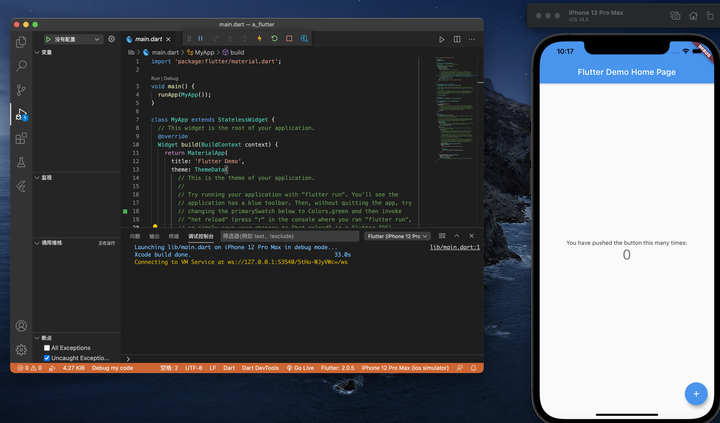Viewport: 720px width, 423px height.
Task: Start debugging with green play arrow
Action: point(48,39)
